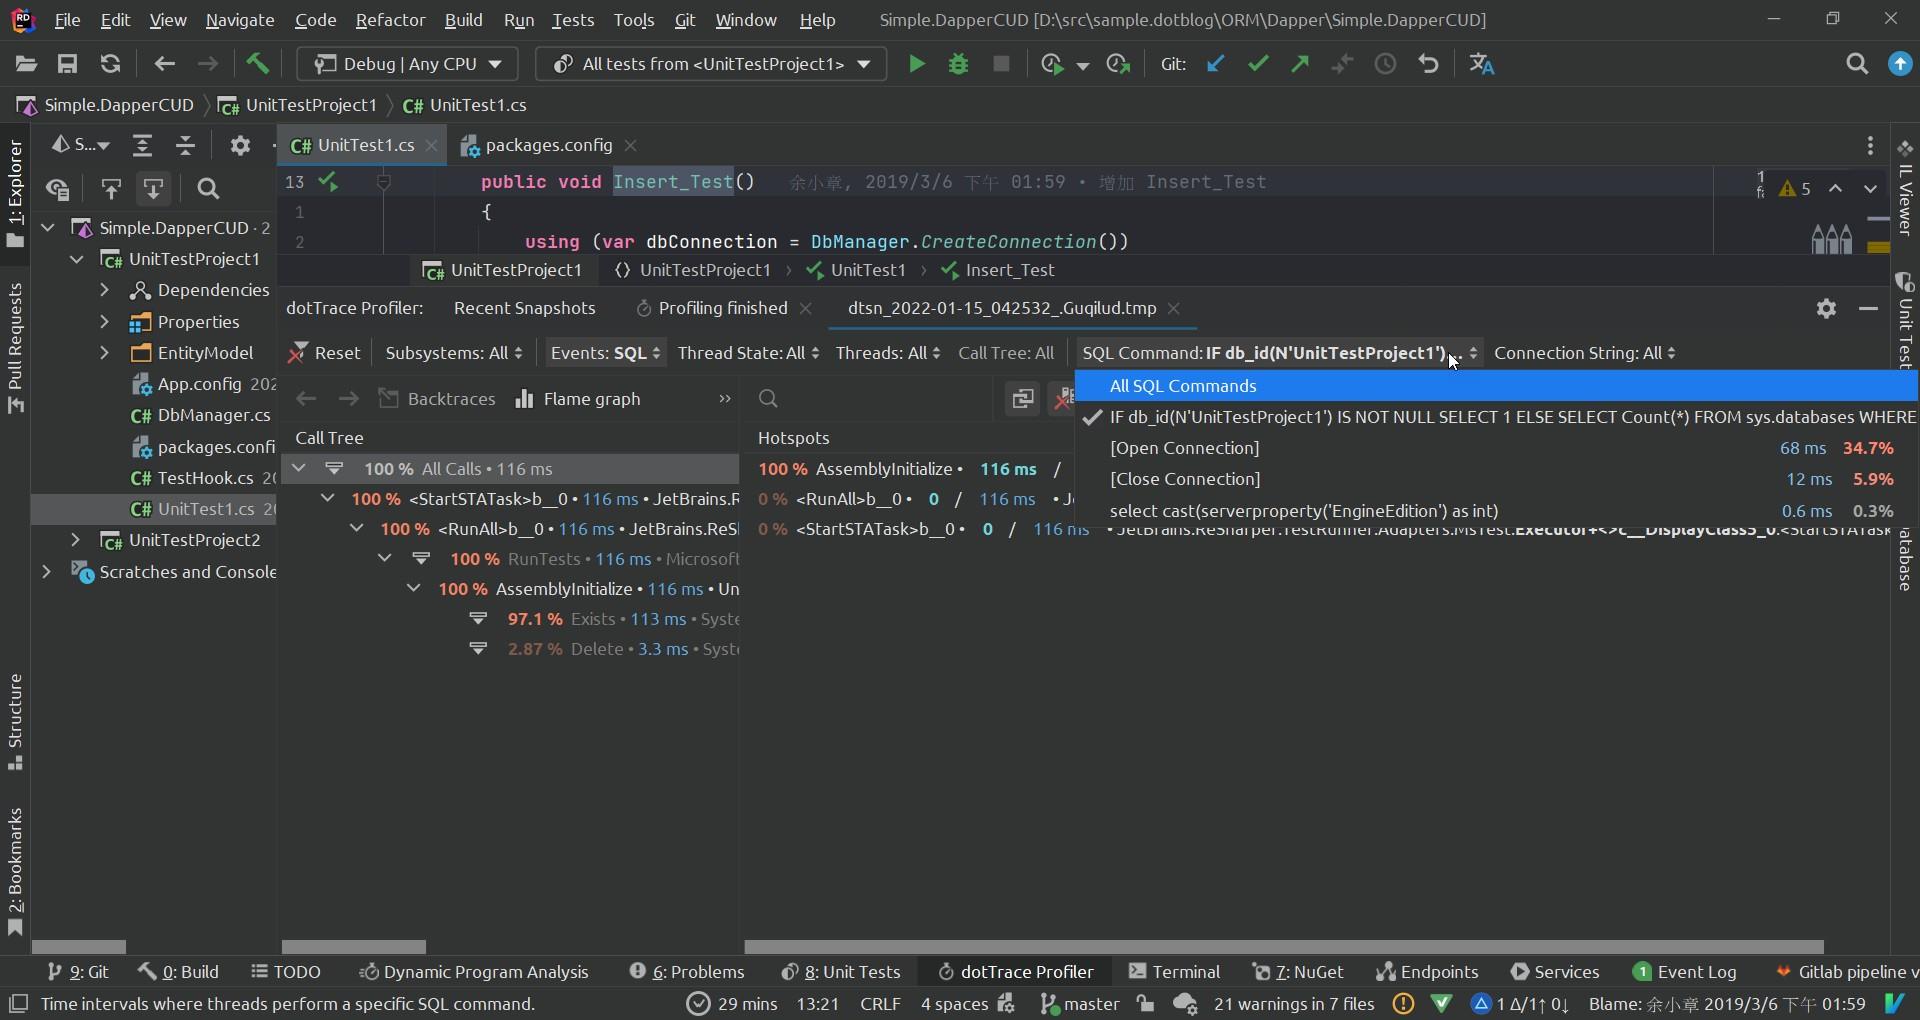
Task: Open dotTrace profiler settings gear
Action: click(x=1826, y=308)
